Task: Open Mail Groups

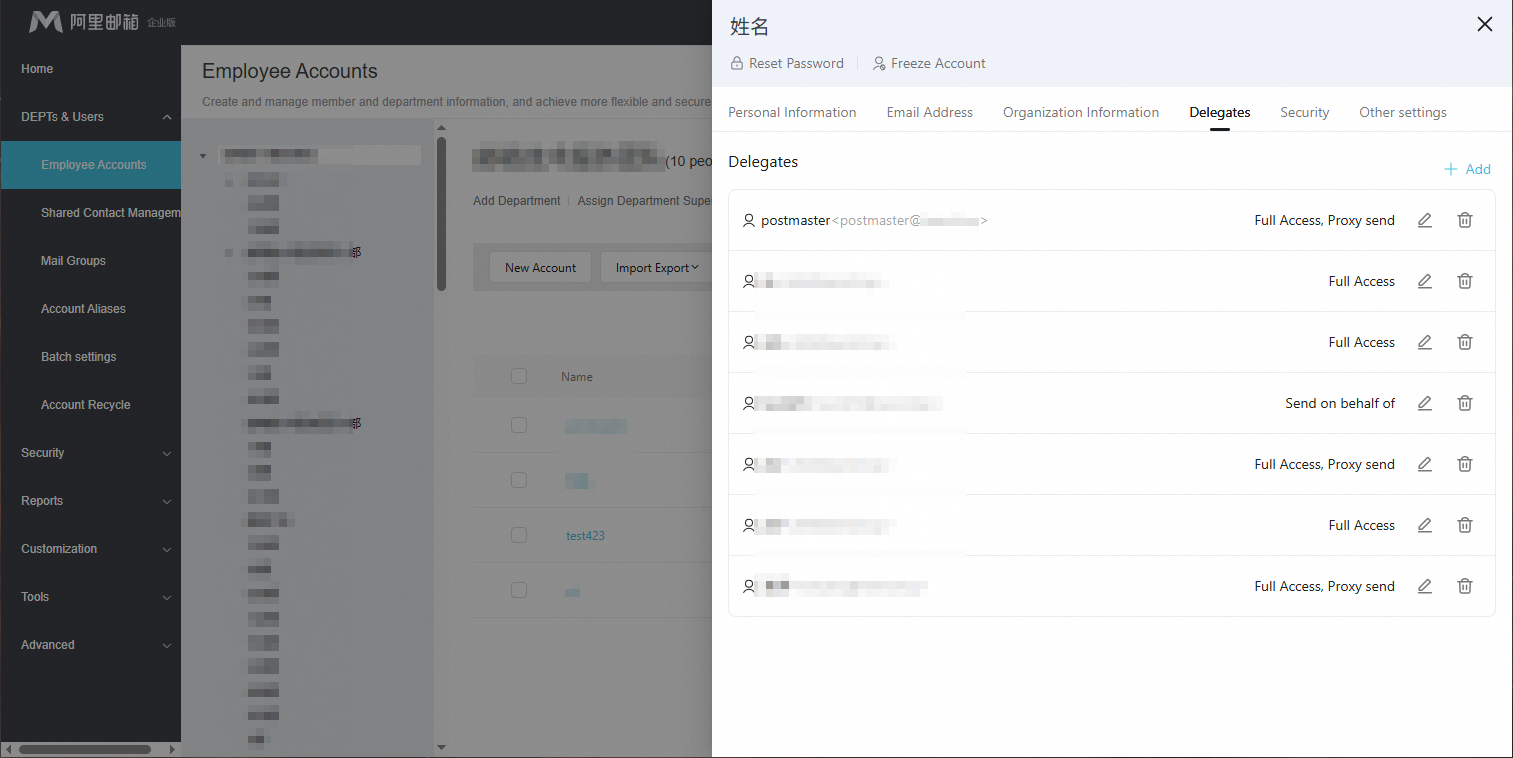Action: 73,261
